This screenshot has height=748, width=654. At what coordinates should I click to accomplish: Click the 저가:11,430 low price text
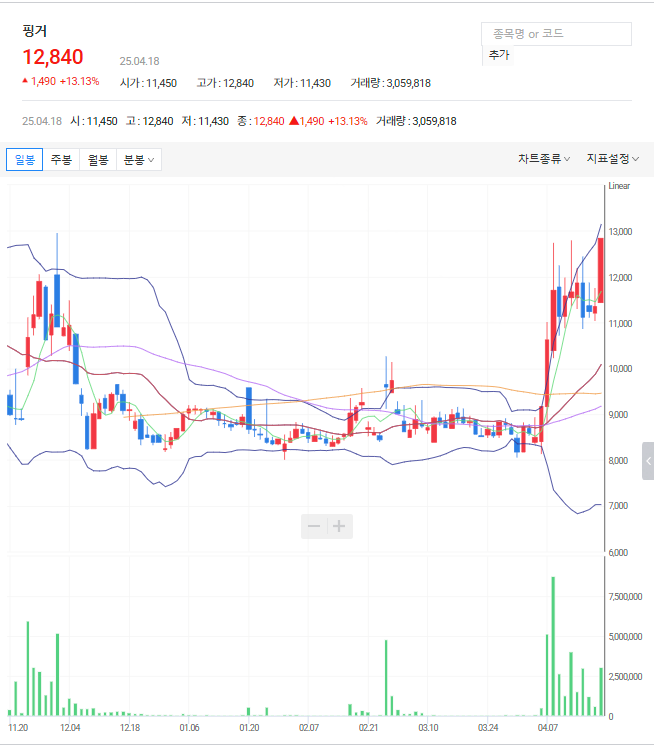click(x=302, y=83)
